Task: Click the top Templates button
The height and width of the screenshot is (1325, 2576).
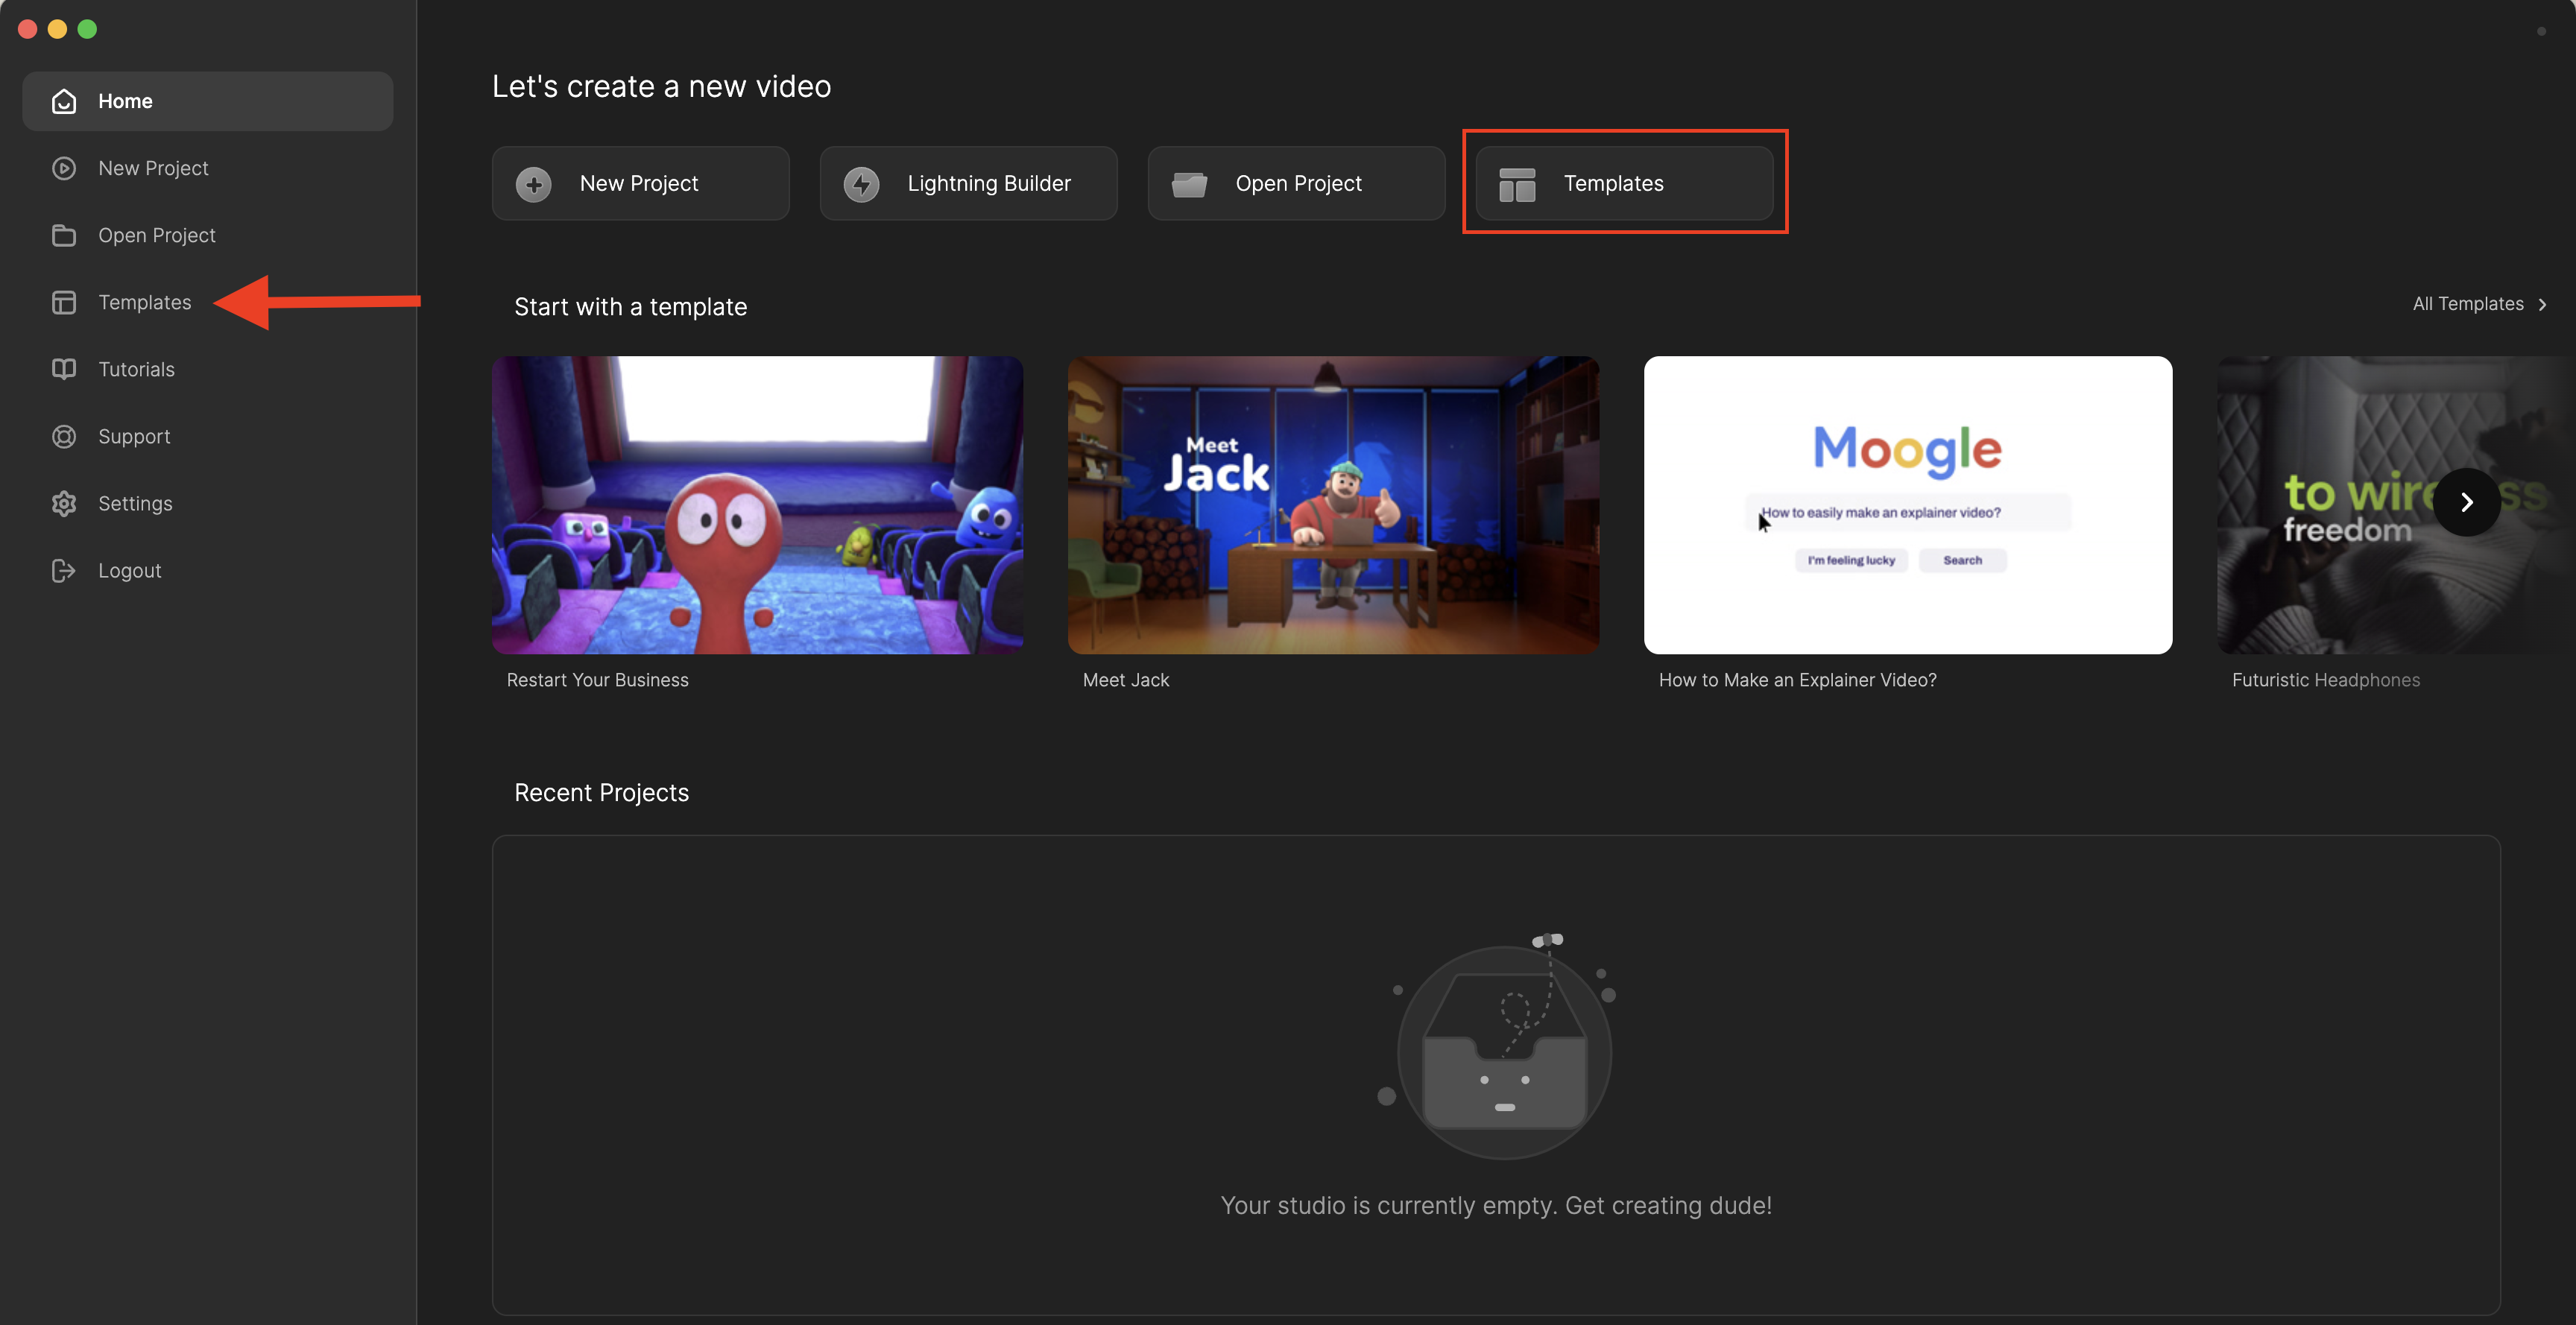Action: point(1625,184)
